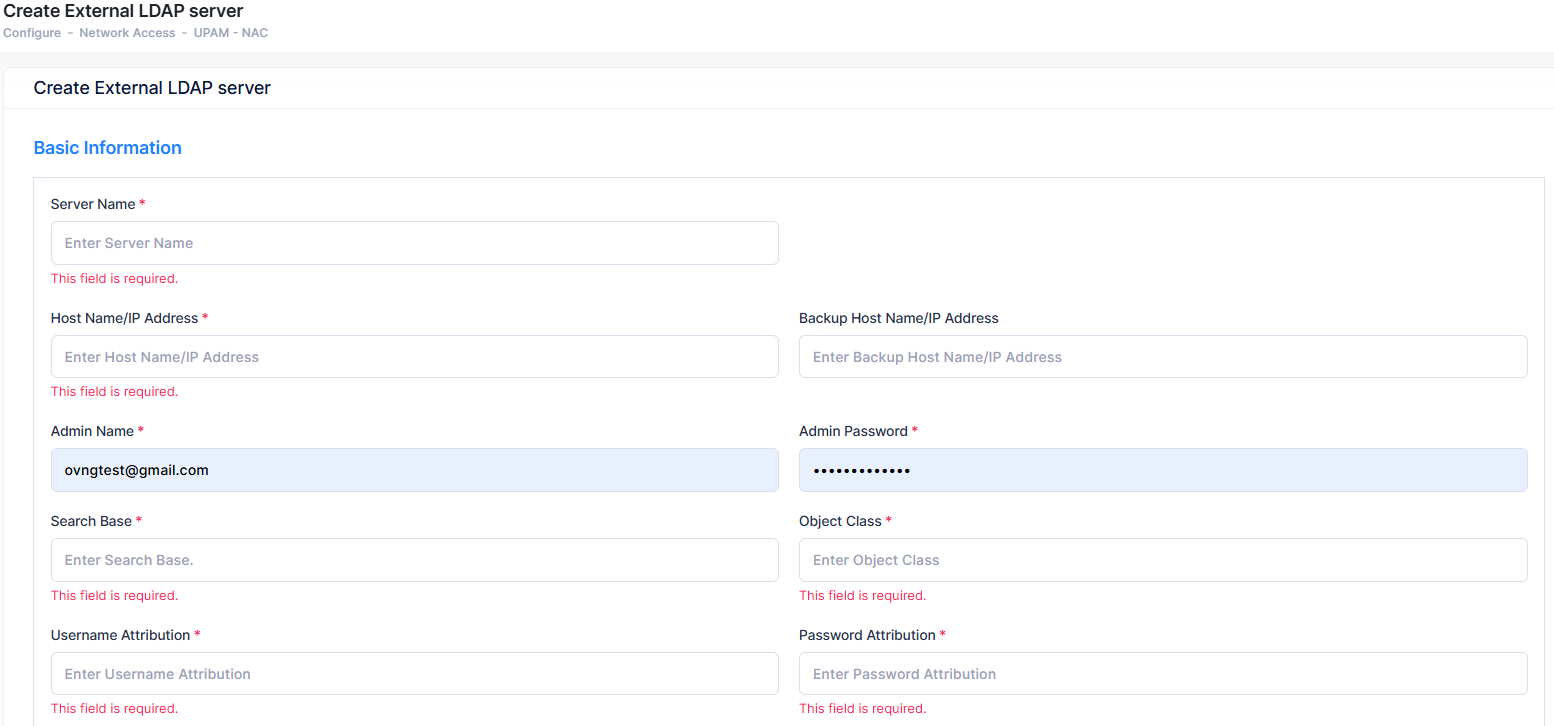Click the Enter Search Base input field
1554x726 pixels.
click(x=414, y=560)
